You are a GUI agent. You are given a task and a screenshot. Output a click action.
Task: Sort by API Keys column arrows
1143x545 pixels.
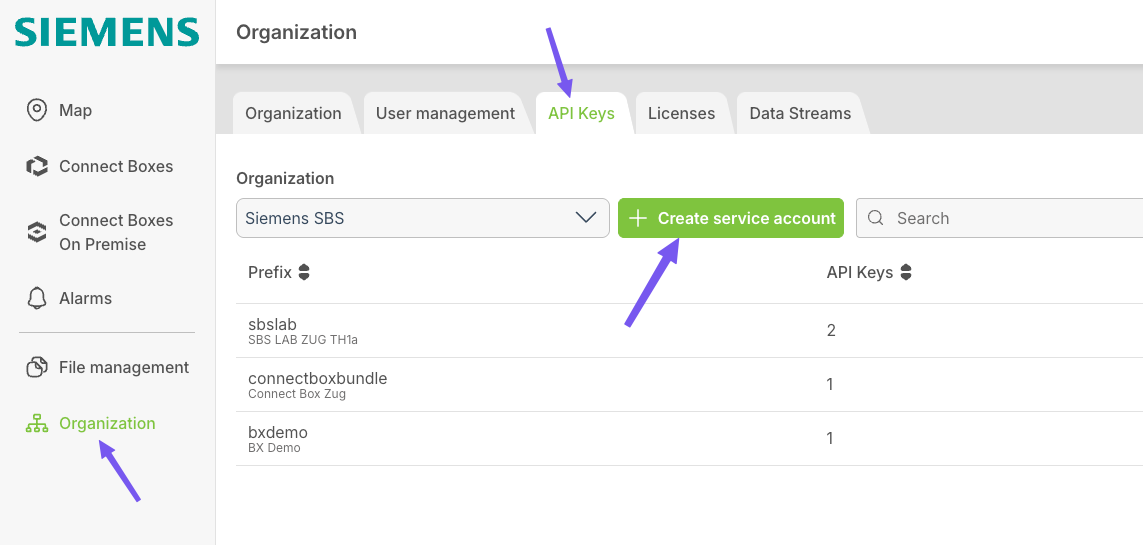coord(906,272)
